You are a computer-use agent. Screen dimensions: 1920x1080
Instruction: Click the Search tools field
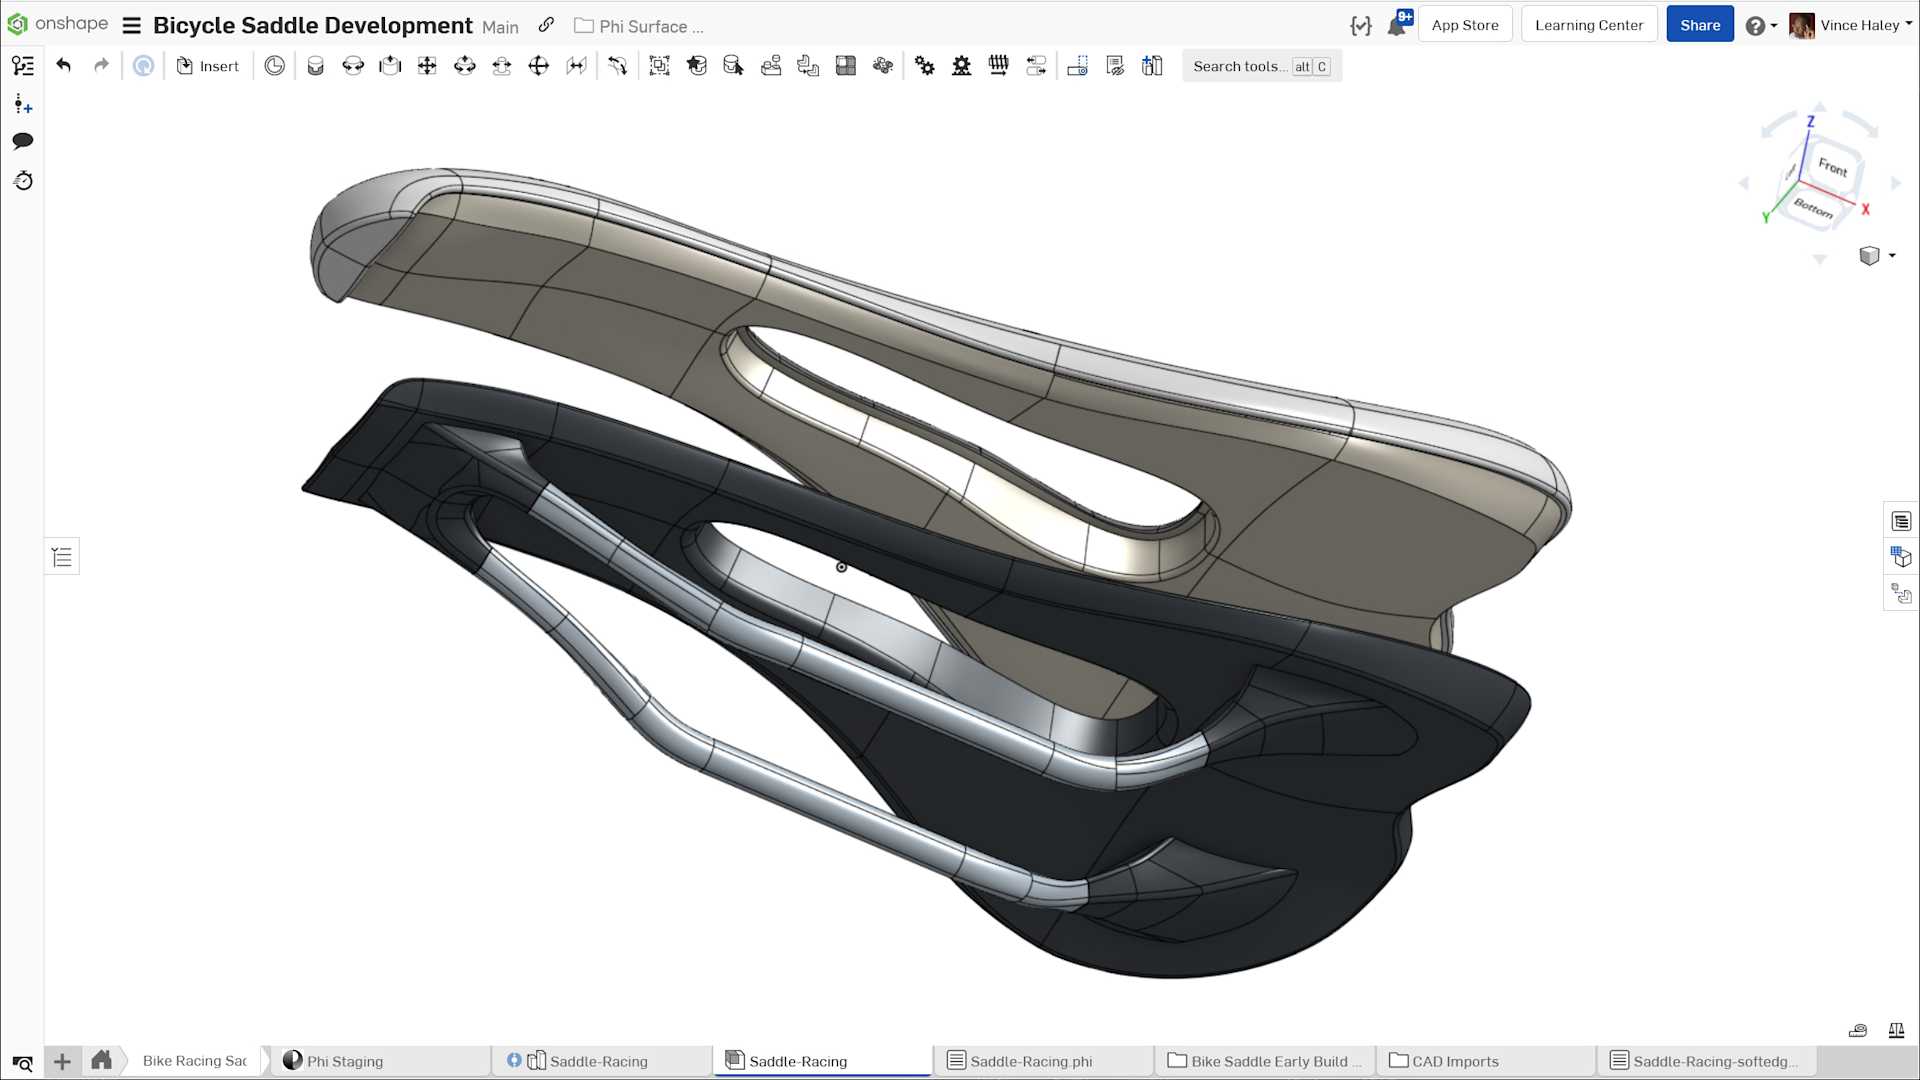1238,66
